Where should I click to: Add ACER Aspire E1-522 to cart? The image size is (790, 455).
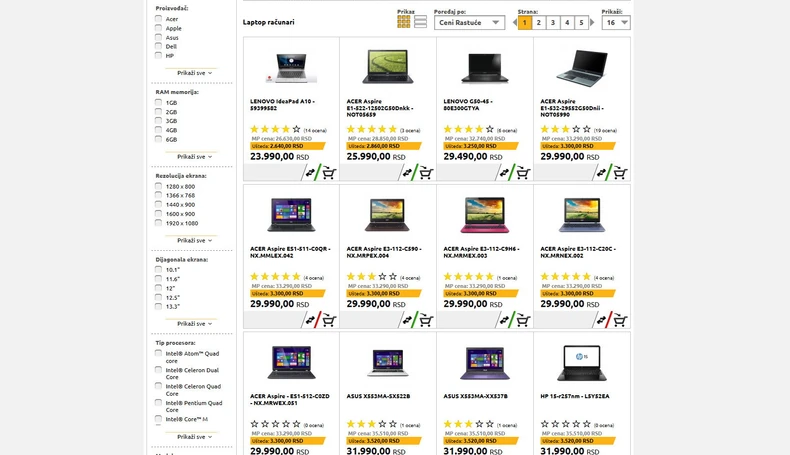pyautogui.click(x=426, y=173)
